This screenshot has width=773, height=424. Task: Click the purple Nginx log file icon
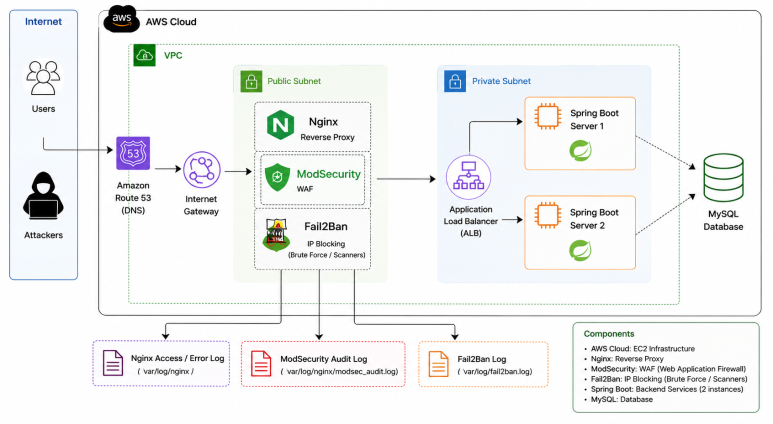point(113,363)
